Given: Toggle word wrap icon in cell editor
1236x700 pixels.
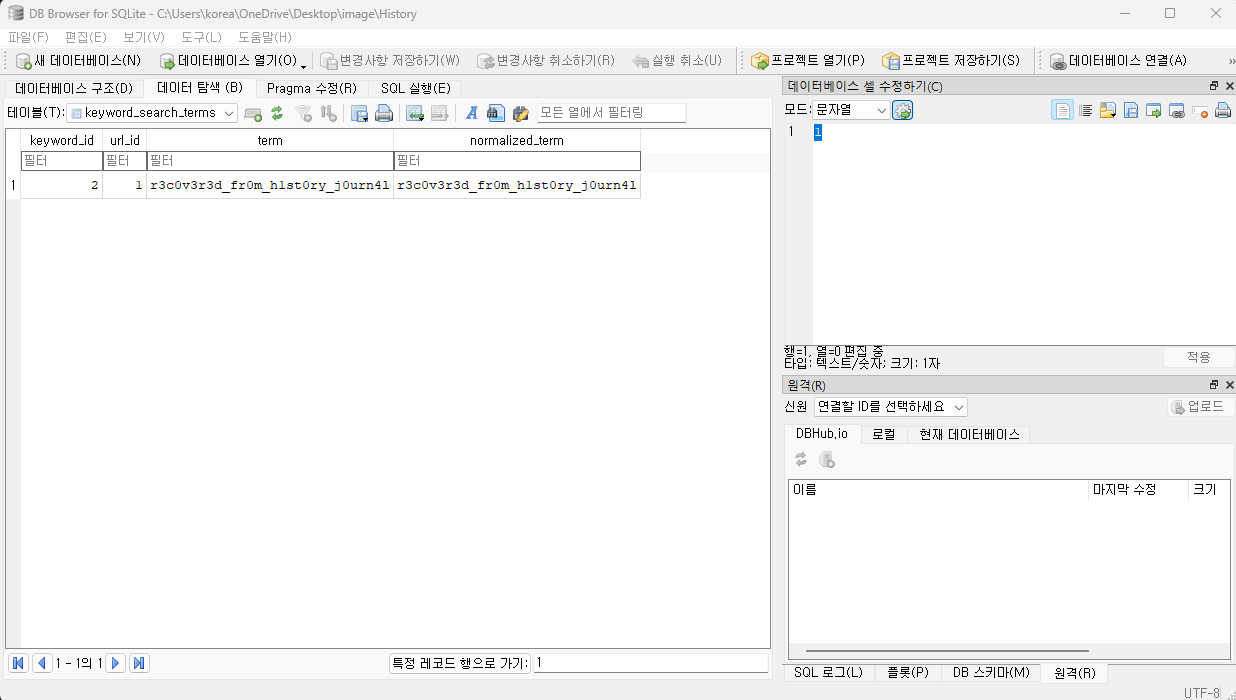Looking at the screenshot, I should point(1085,111).
